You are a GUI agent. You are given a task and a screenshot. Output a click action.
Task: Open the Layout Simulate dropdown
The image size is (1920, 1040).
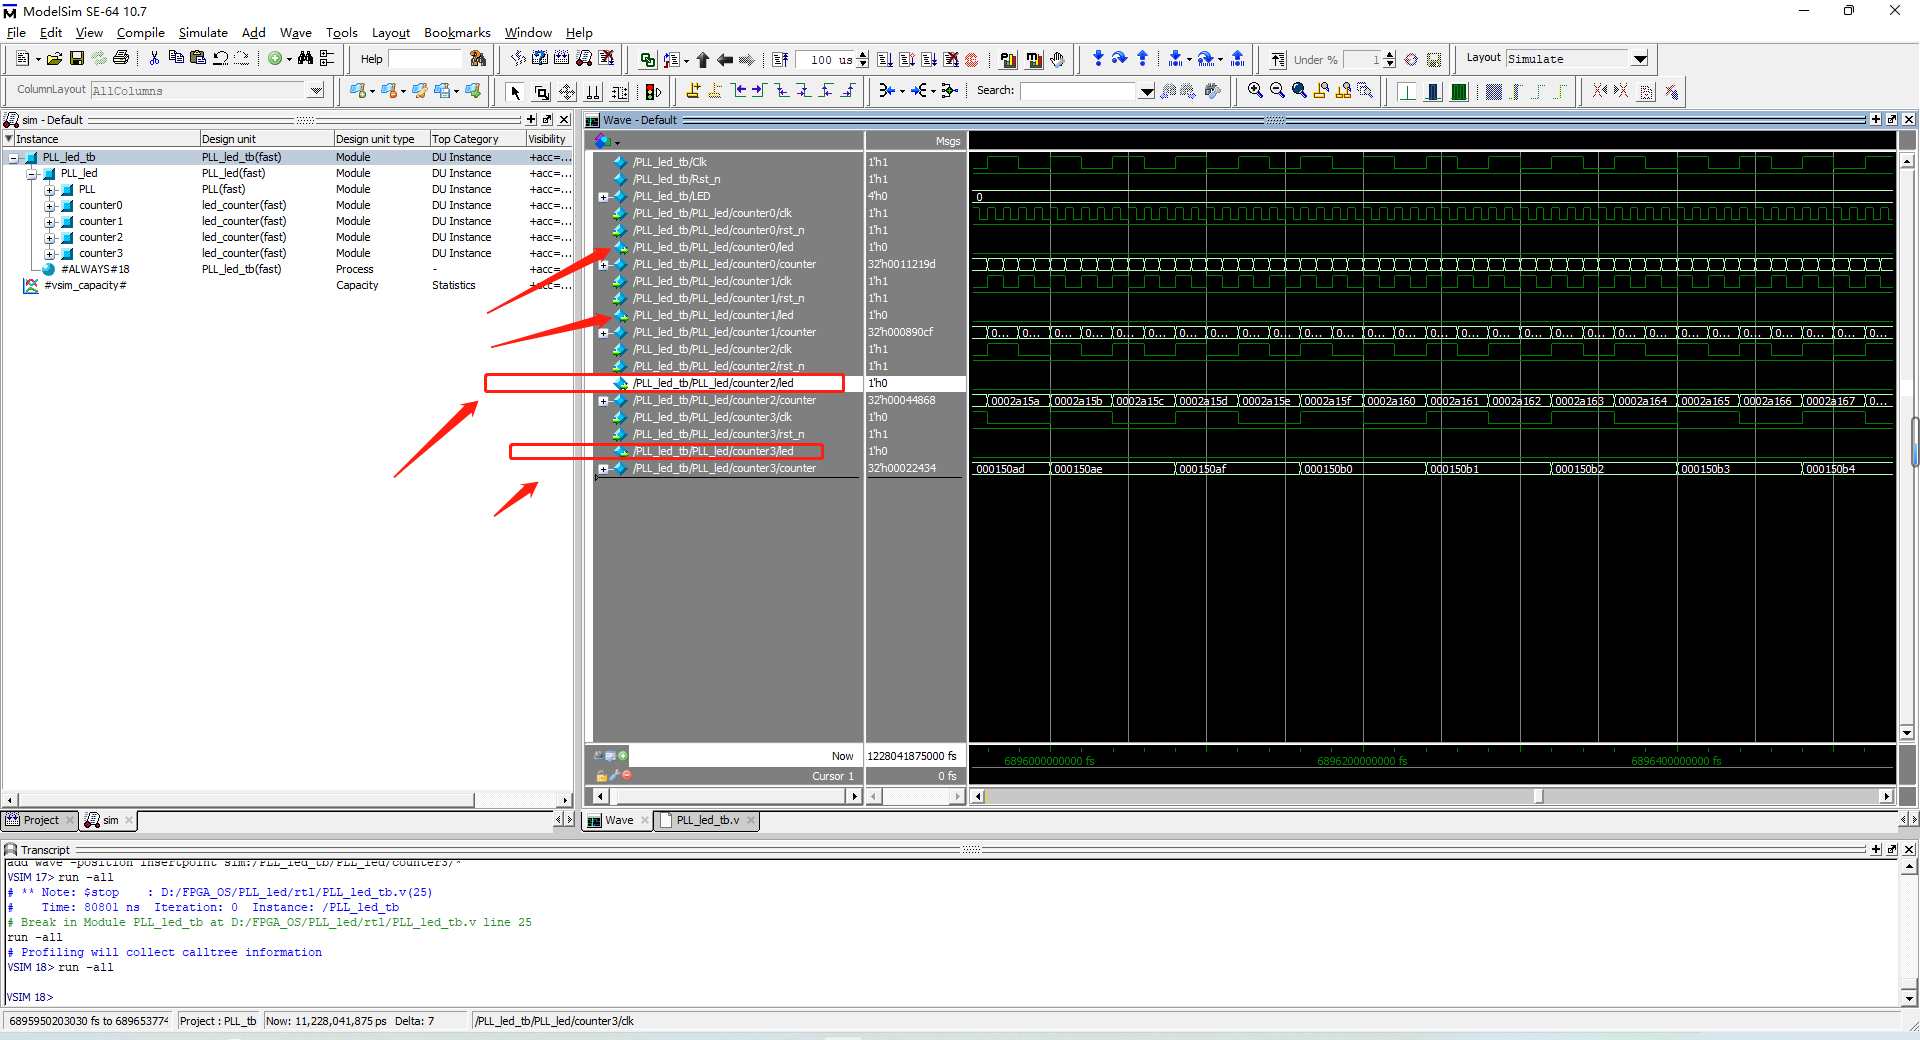(x=1640, y=59)
